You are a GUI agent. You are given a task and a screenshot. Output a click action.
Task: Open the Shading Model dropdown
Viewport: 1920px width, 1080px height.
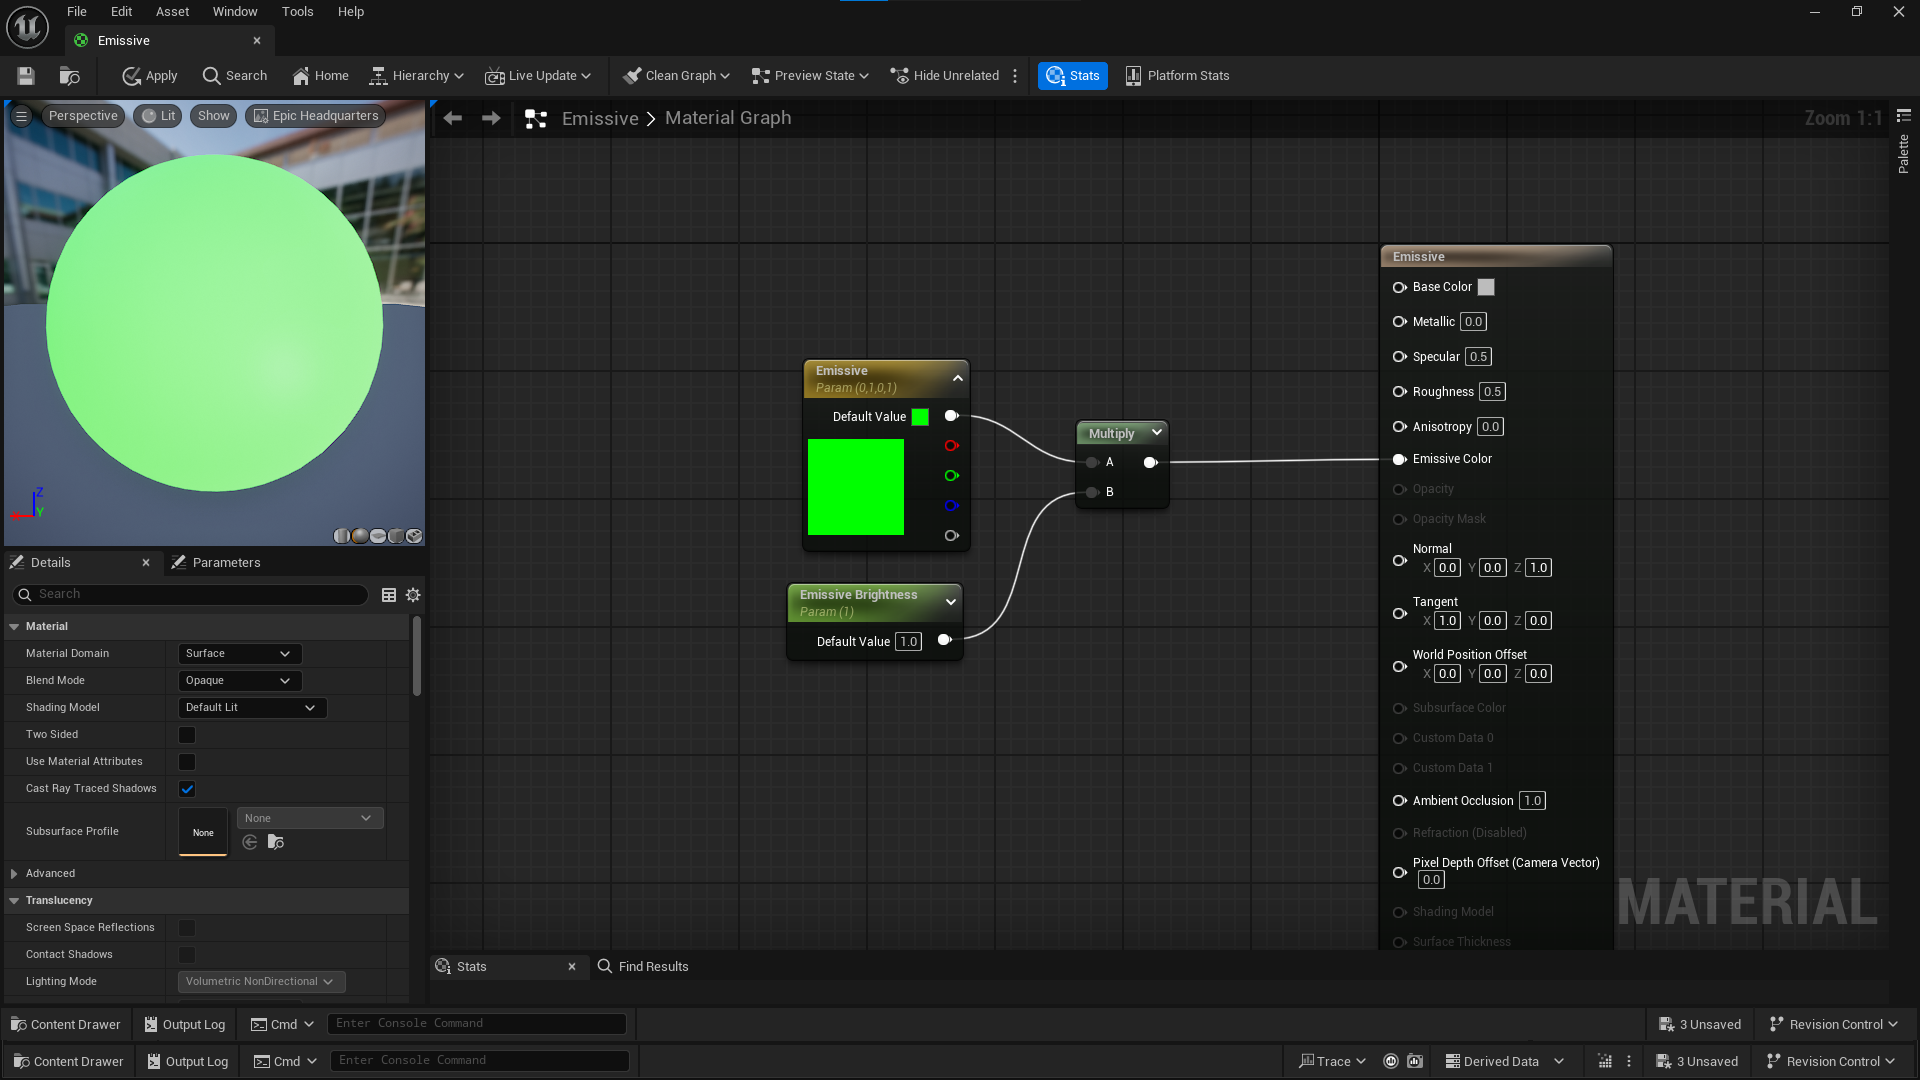click(252, 708)
